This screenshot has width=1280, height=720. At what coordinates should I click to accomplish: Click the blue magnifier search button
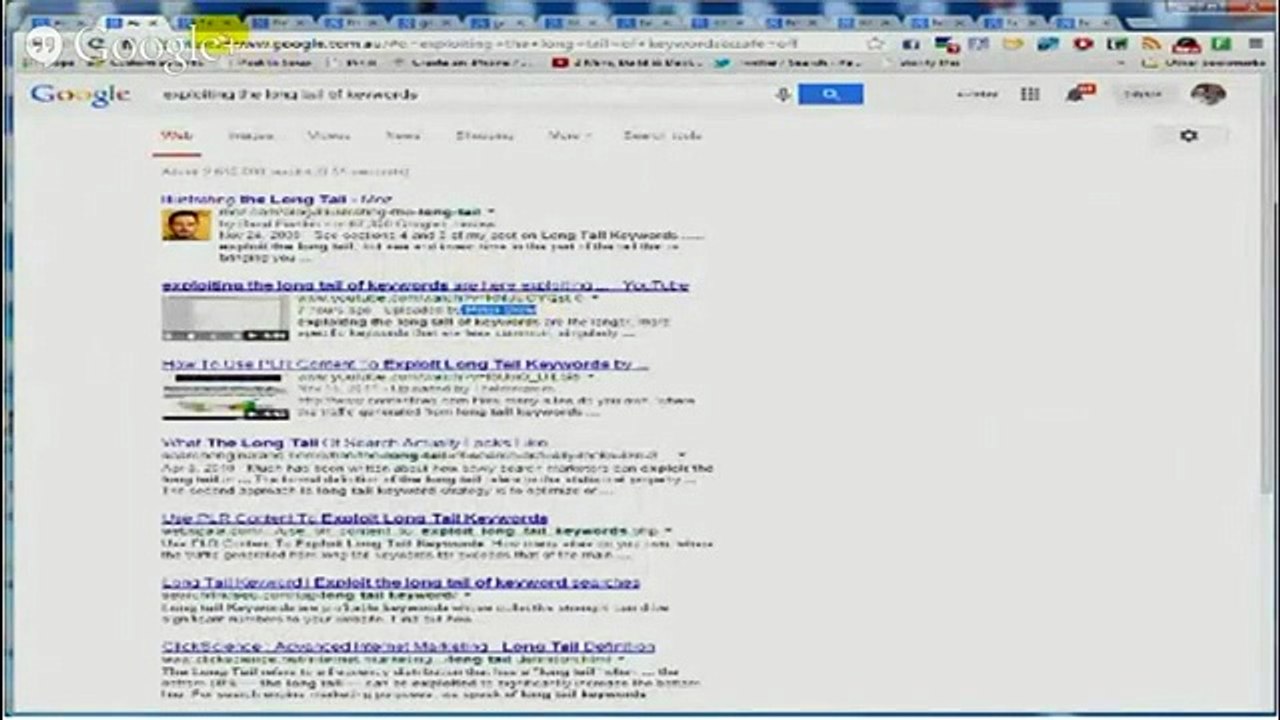pyautogui.click(x=830, y=94)
